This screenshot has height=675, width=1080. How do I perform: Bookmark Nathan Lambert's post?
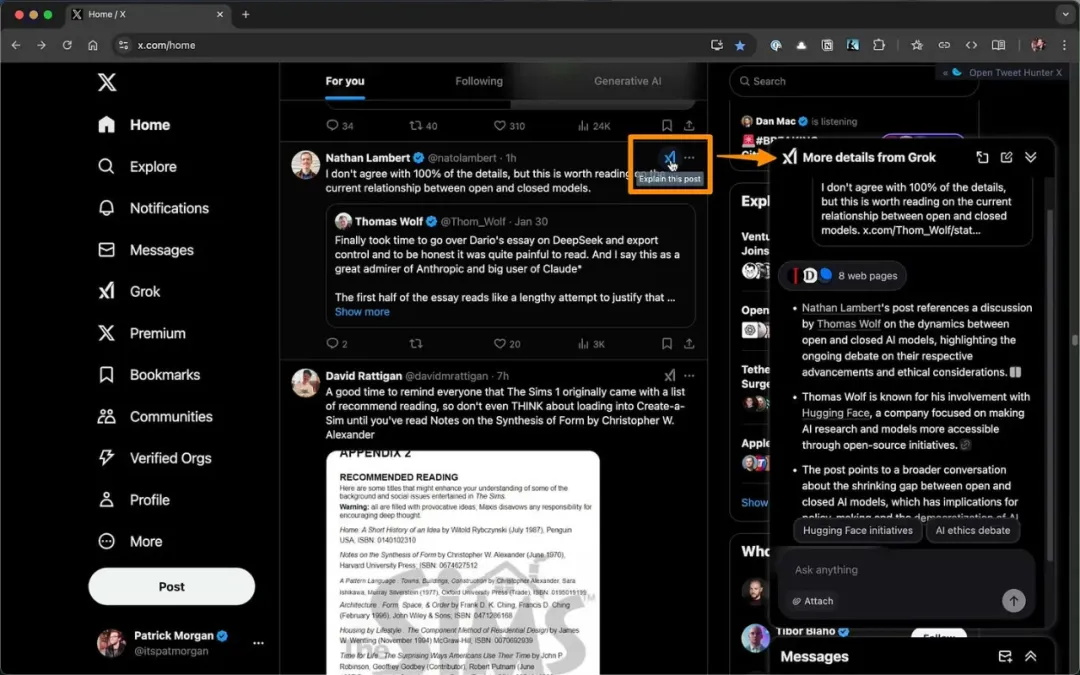click(666, 343)
